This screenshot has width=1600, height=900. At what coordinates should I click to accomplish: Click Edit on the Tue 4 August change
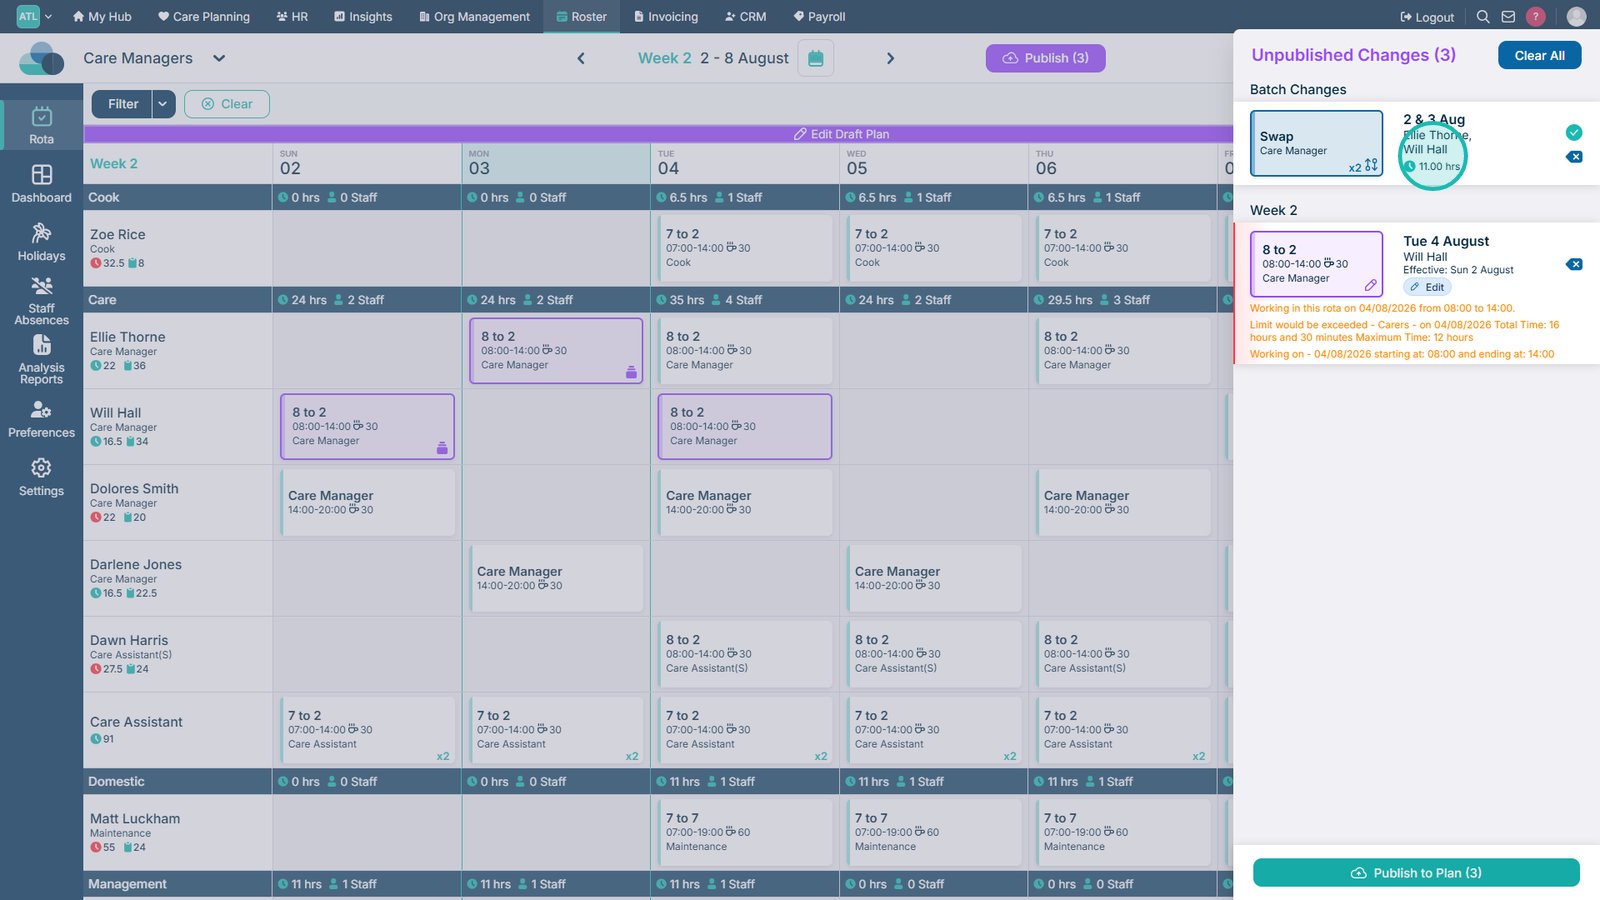pyautogui.click(x=1427, y=287)
